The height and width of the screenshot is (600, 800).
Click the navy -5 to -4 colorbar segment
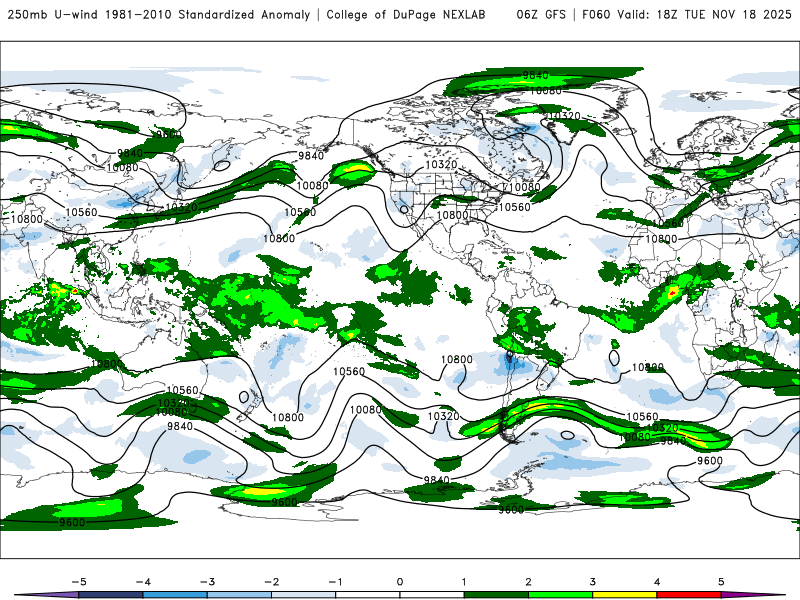111,595
